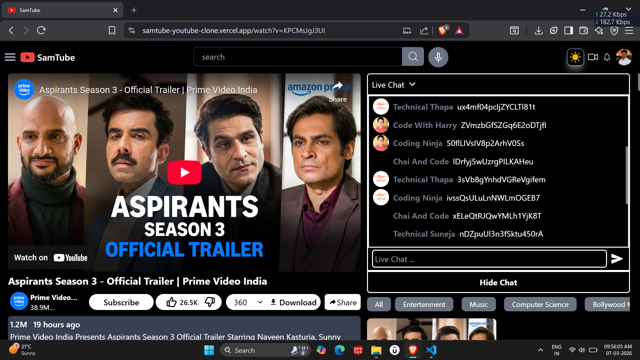Go forward in browser history
This screenshot has width=640, height=360.
tap(26, 30)
